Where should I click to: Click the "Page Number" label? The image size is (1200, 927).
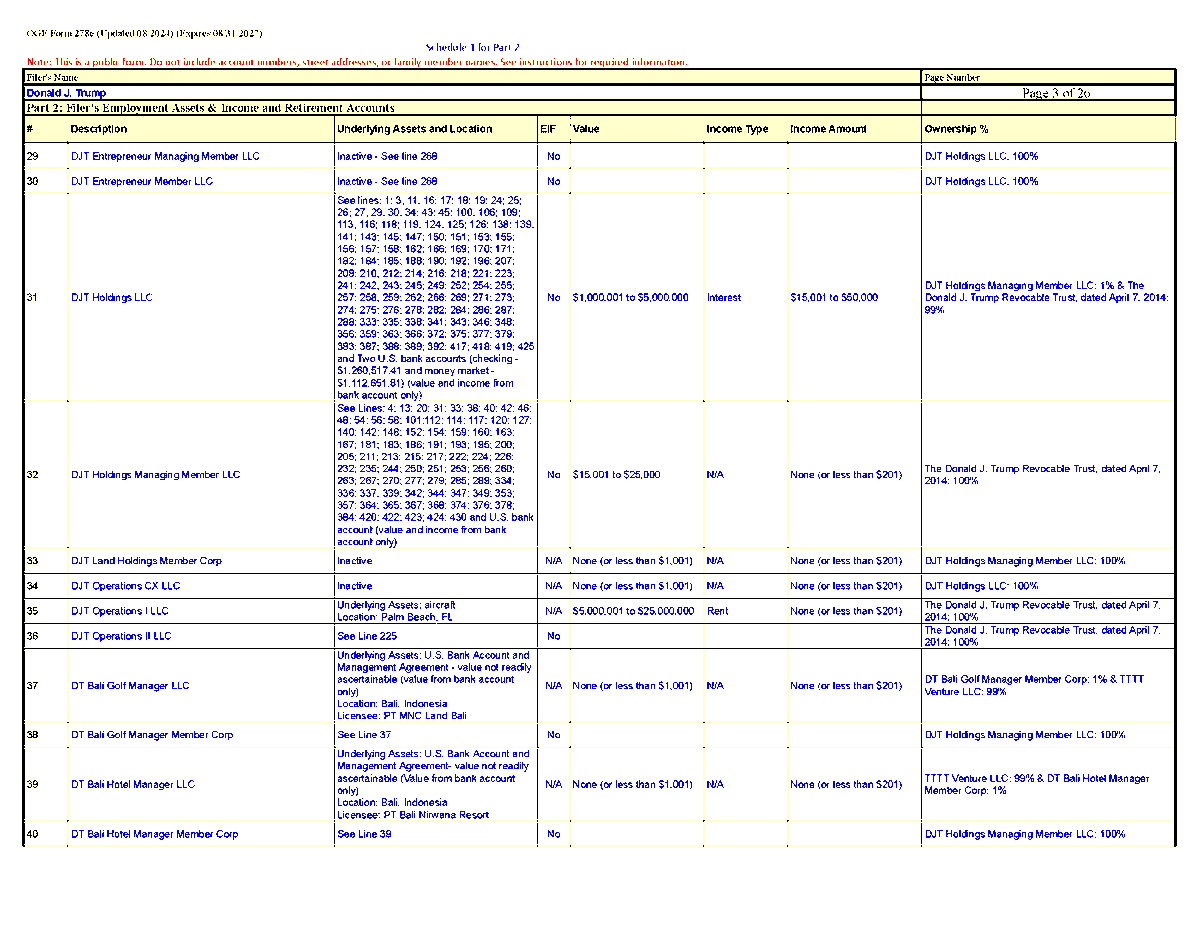(952, 77)
